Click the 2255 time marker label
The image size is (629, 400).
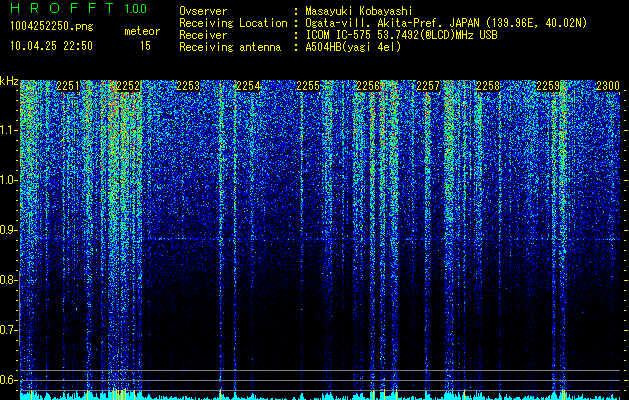[308, 86]
